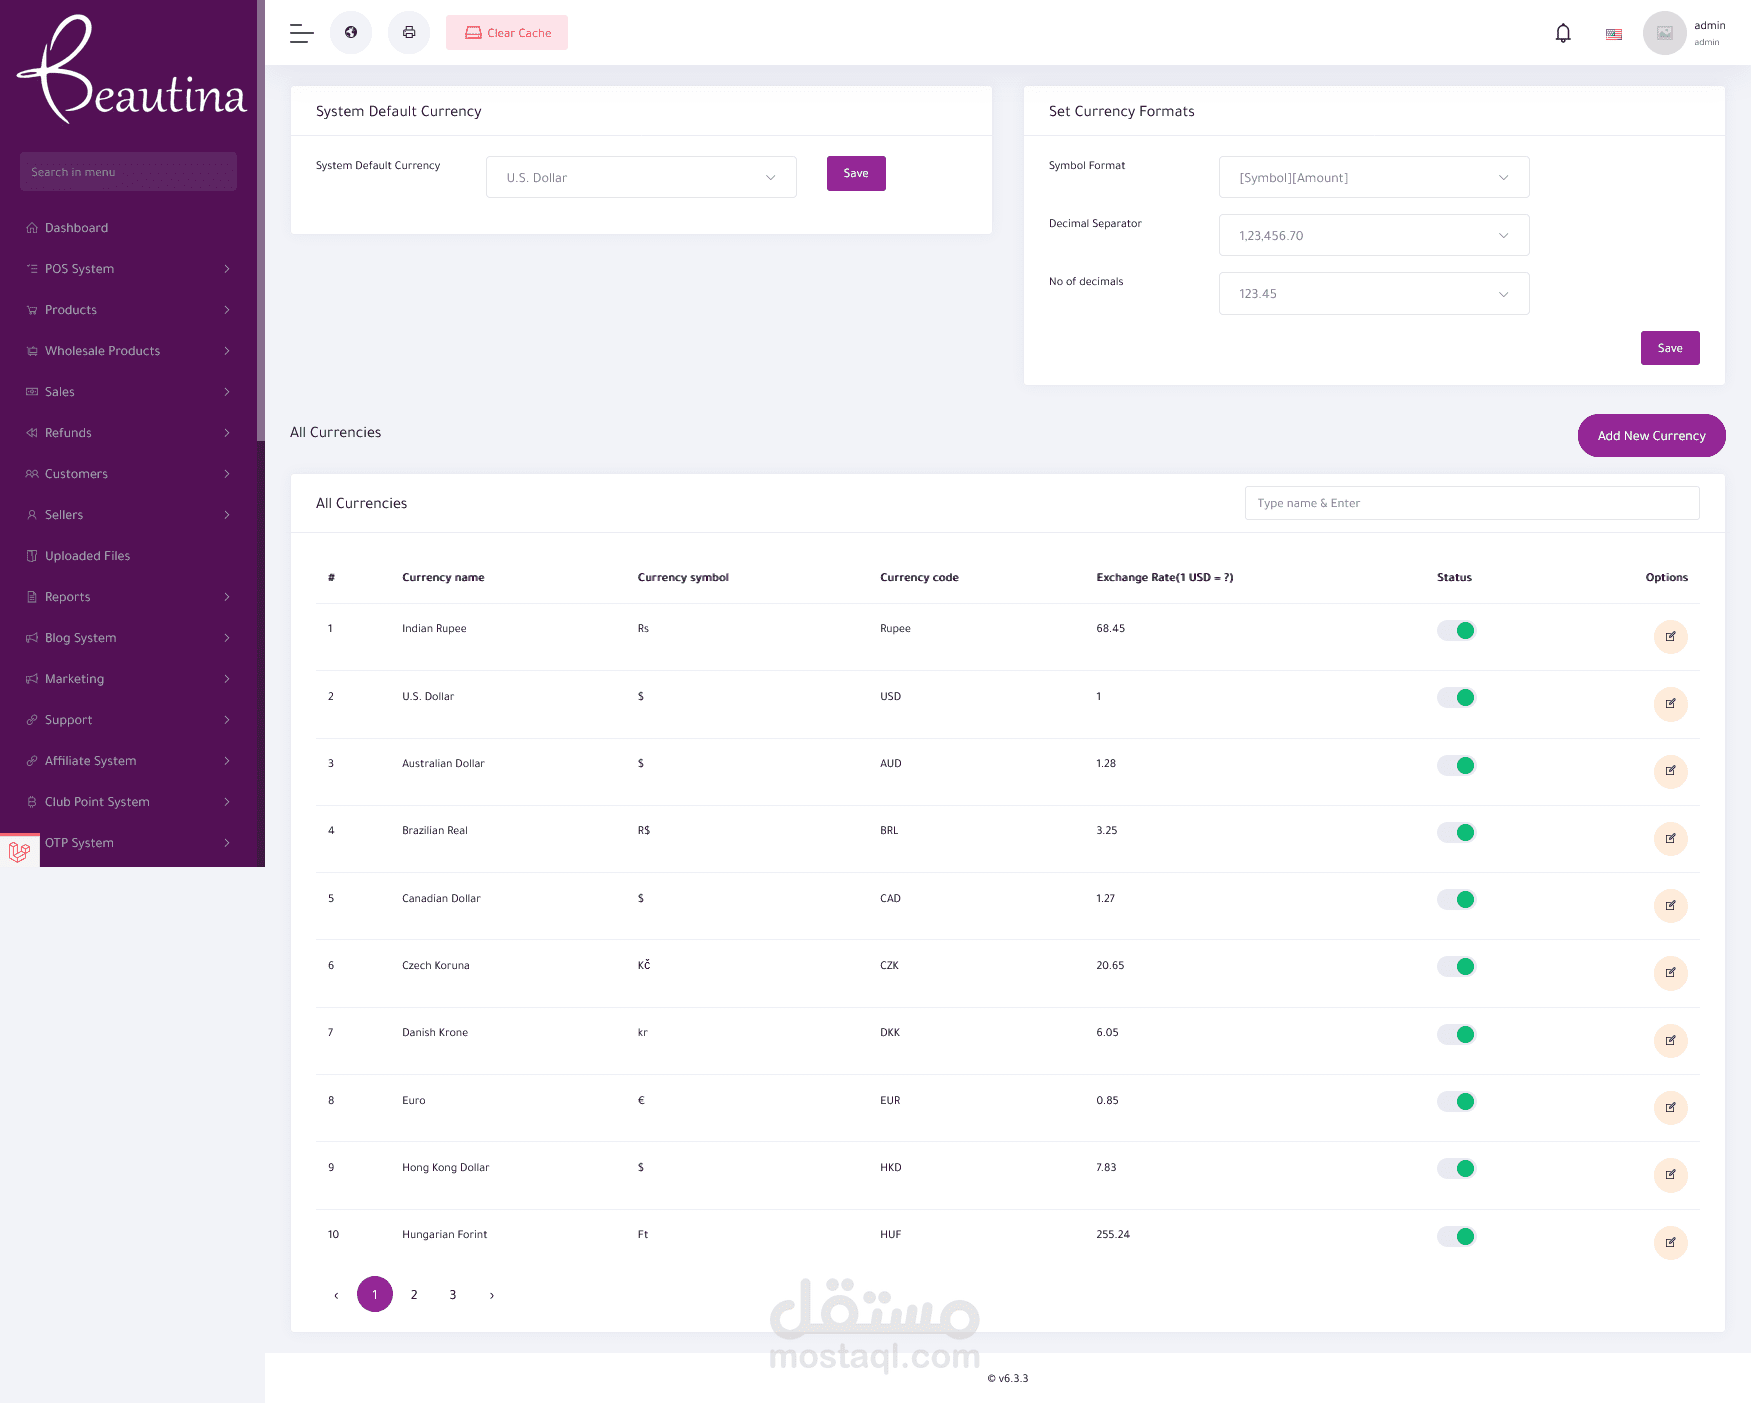Toggle Canadian Dollar status switch
1751x1403 pixels.
click(x=1456, y=899)
